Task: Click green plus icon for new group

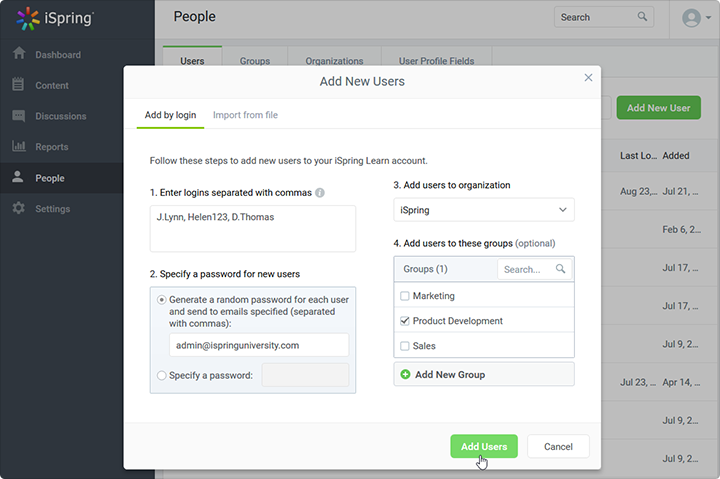Action: point(405,375)
